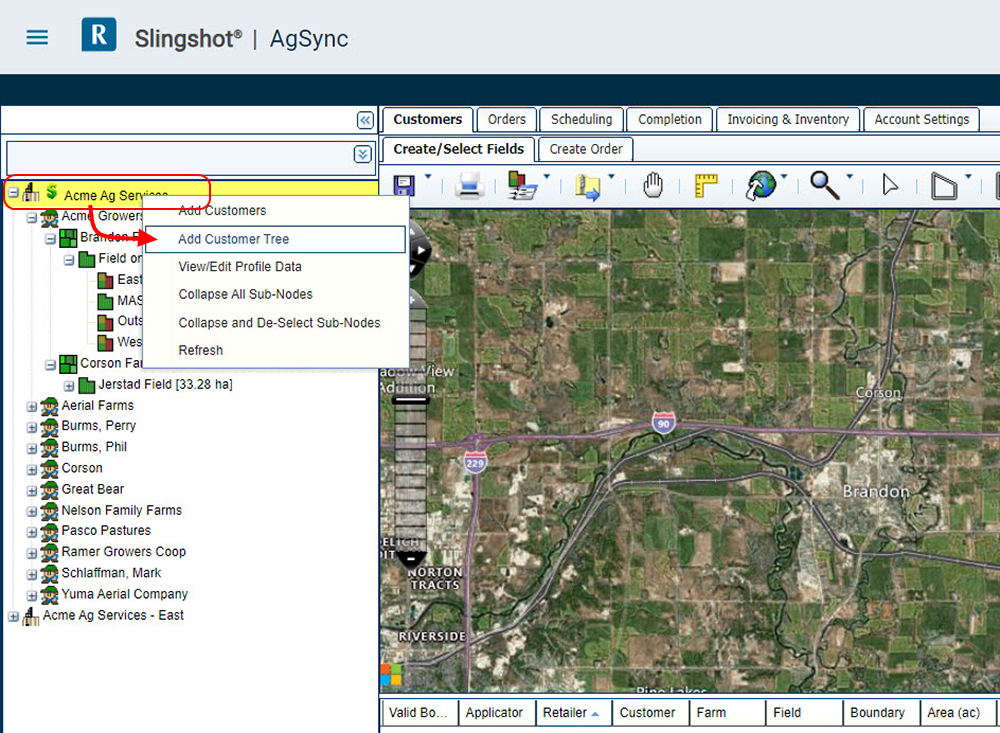Image resolution: width=1000 pixels, height=733 pixels.
Task: Sort by the Area (ac) column header
Action: point(958,713)
